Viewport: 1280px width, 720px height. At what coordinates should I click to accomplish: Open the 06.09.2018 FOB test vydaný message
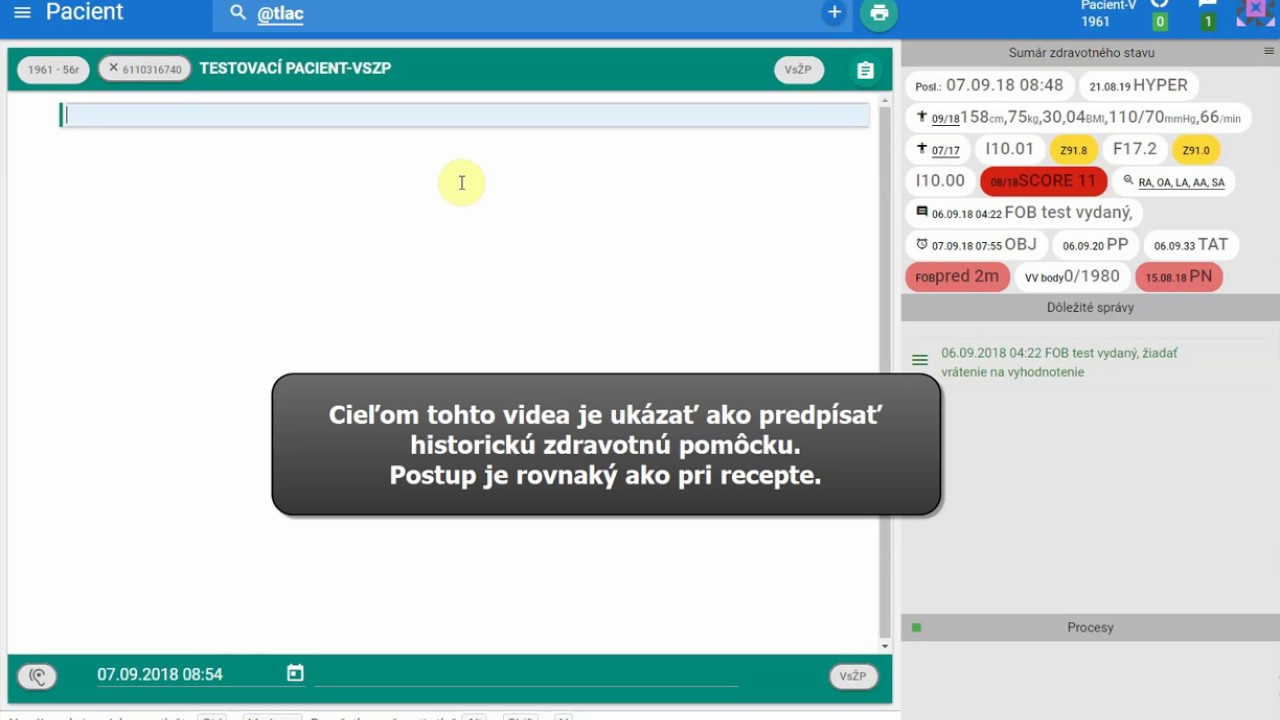[1058, 362]
